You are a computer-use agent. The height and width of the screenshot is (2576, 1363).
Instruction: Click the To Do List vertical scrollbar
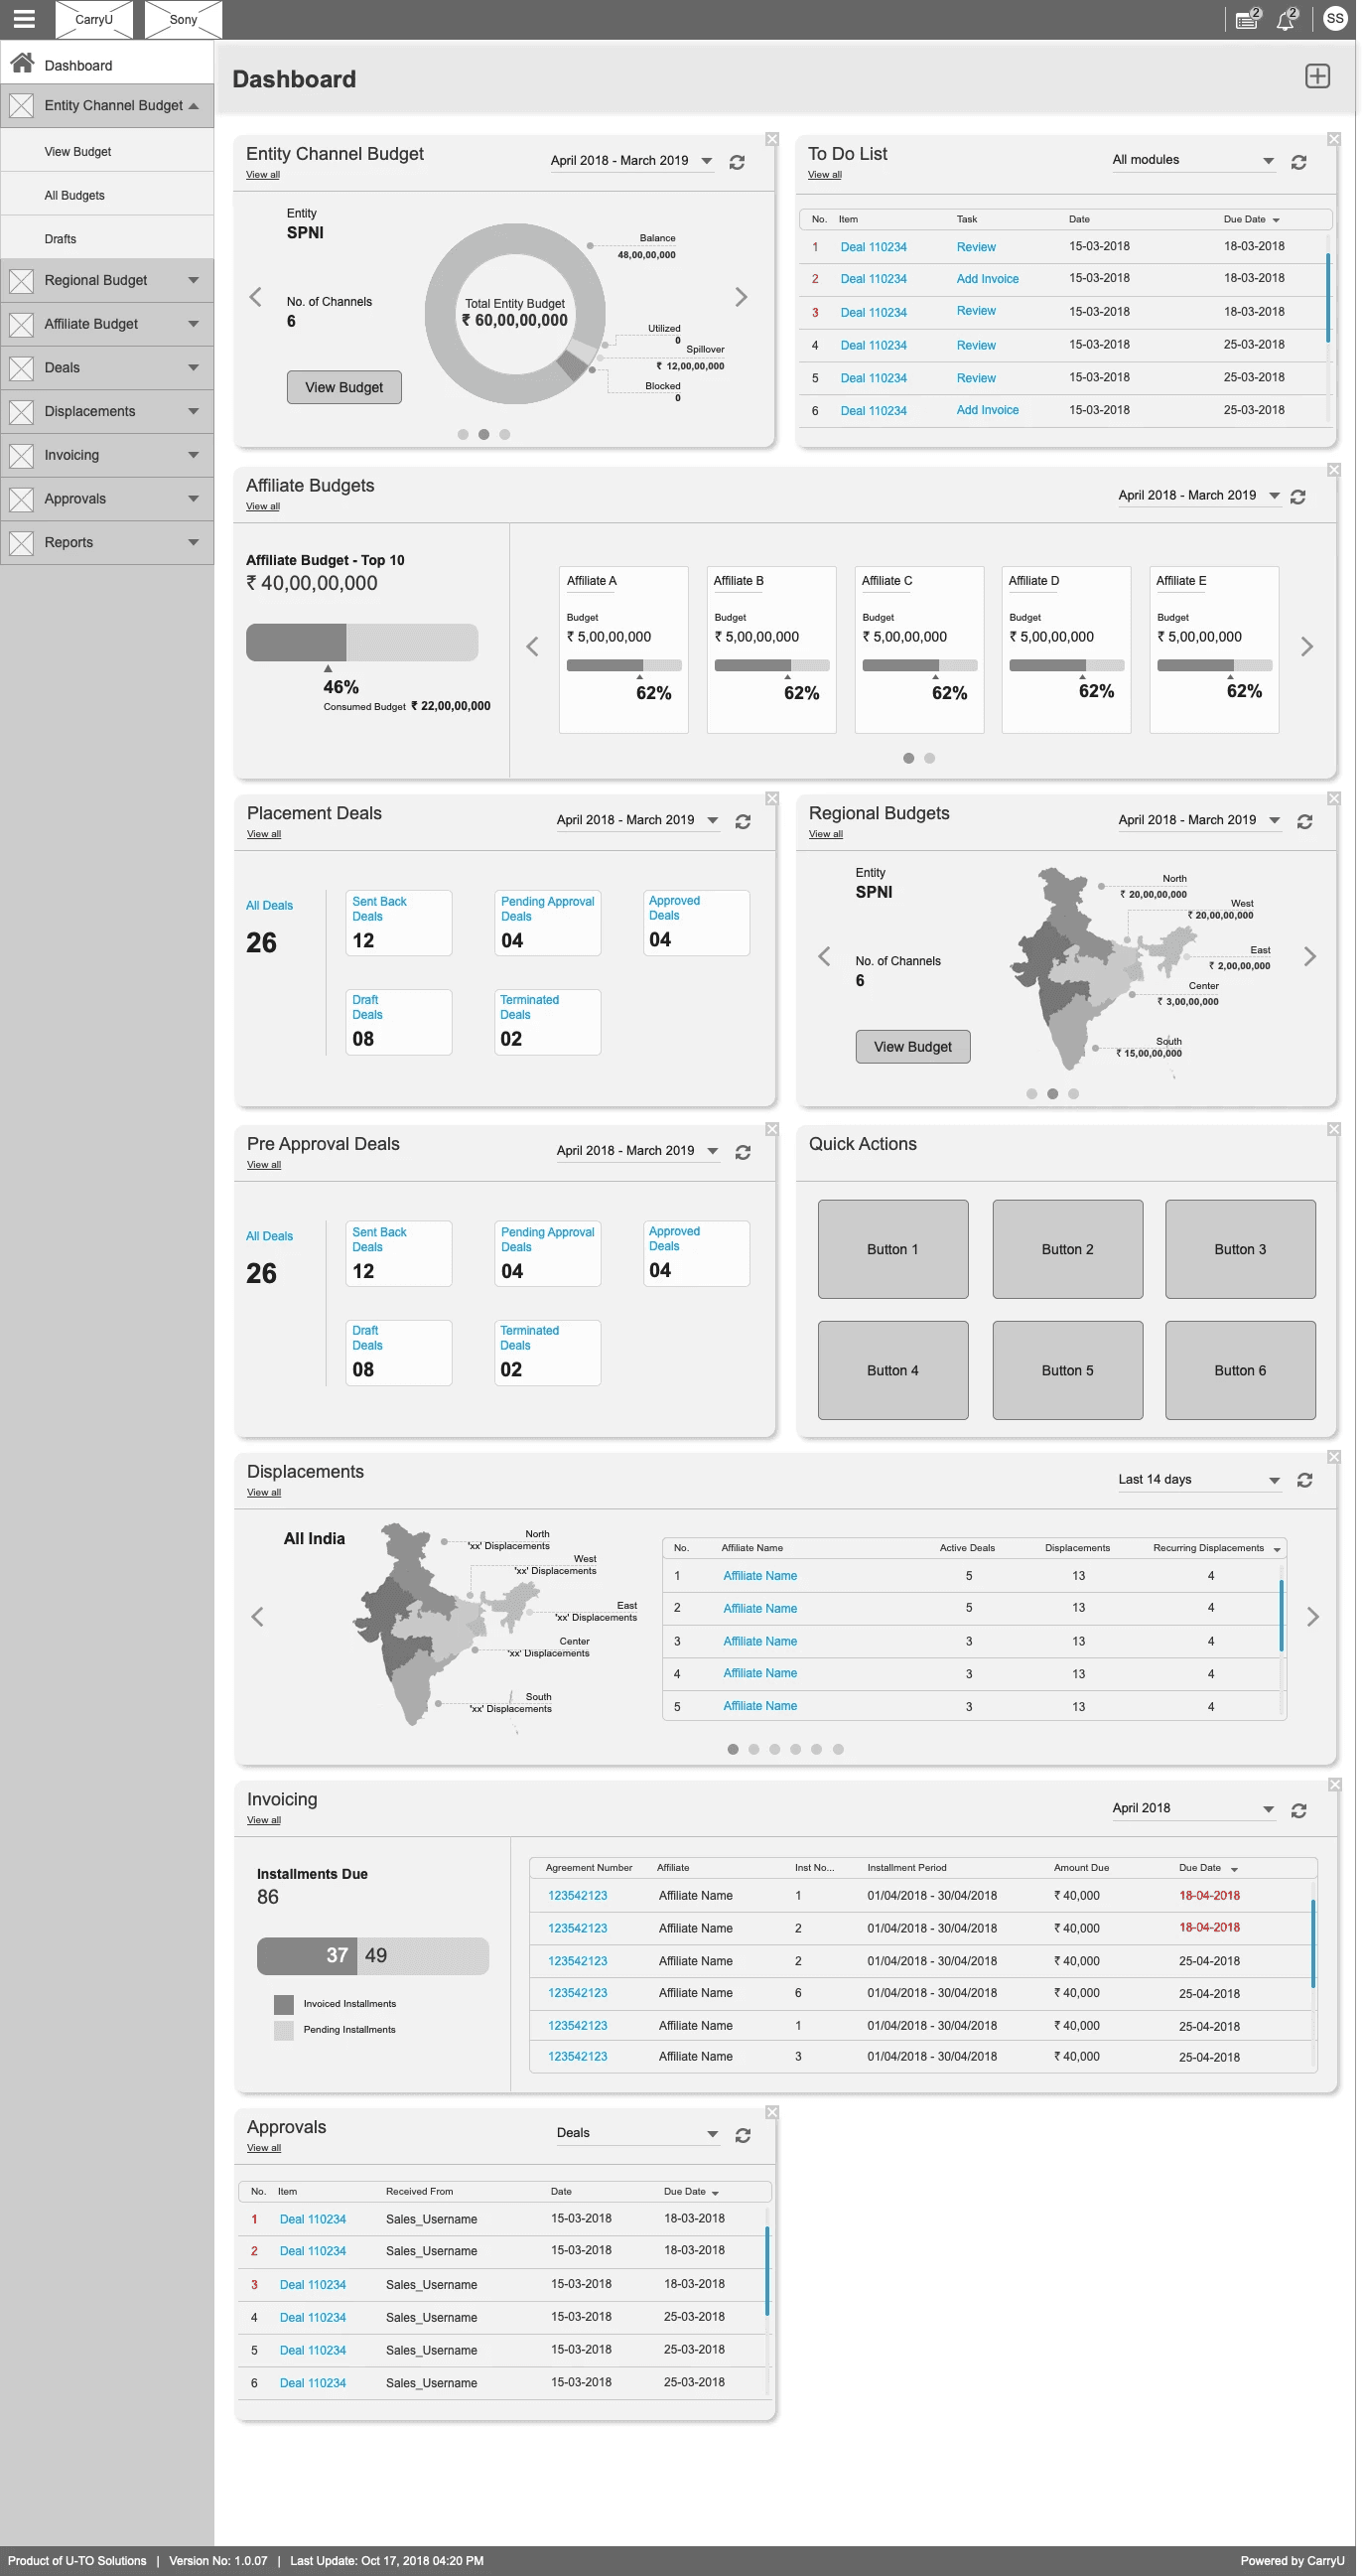1328,298
